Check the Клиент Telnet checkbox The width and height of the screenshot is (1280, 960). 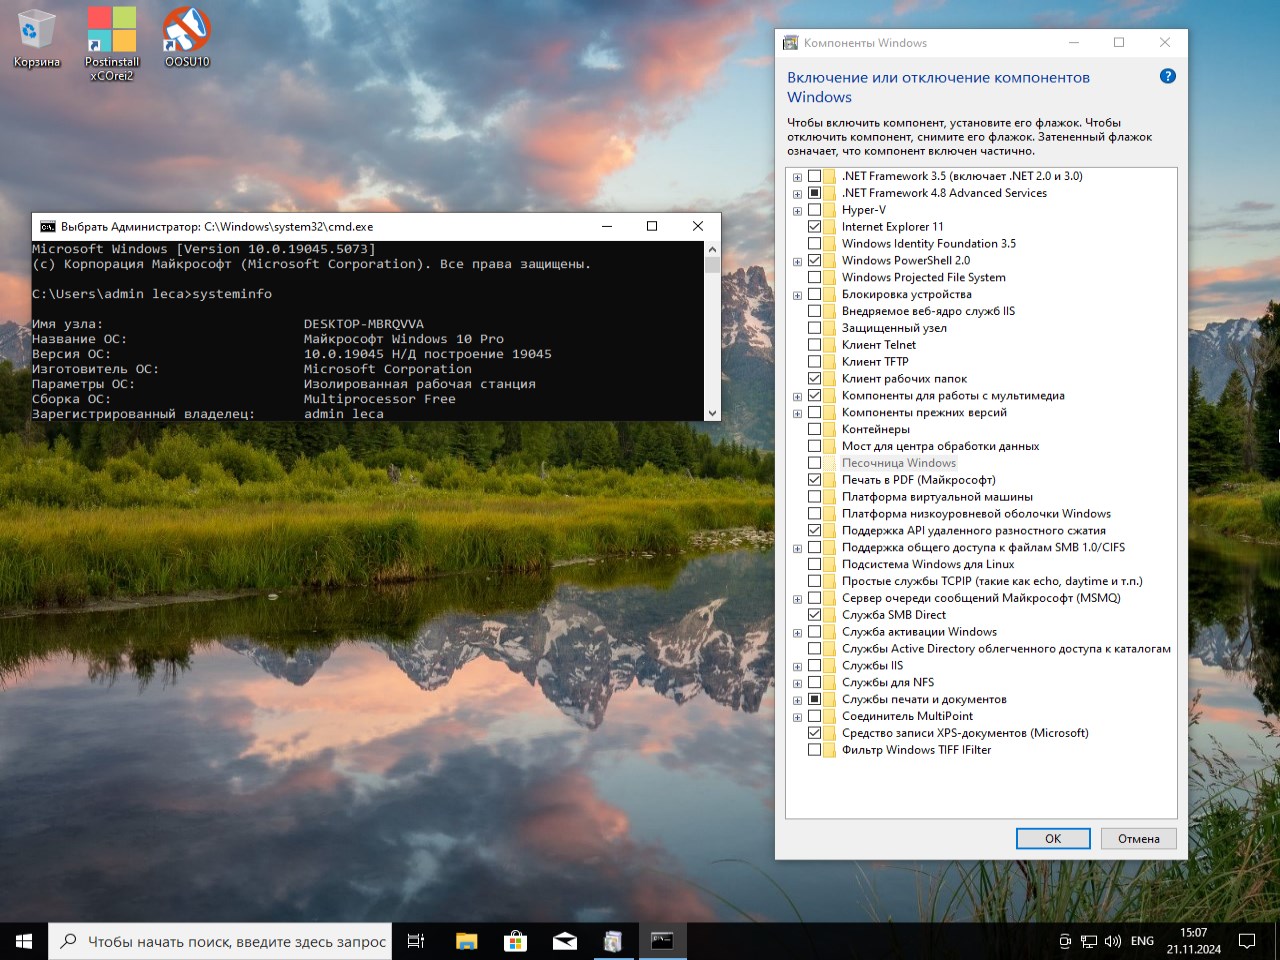pos(814,345)
